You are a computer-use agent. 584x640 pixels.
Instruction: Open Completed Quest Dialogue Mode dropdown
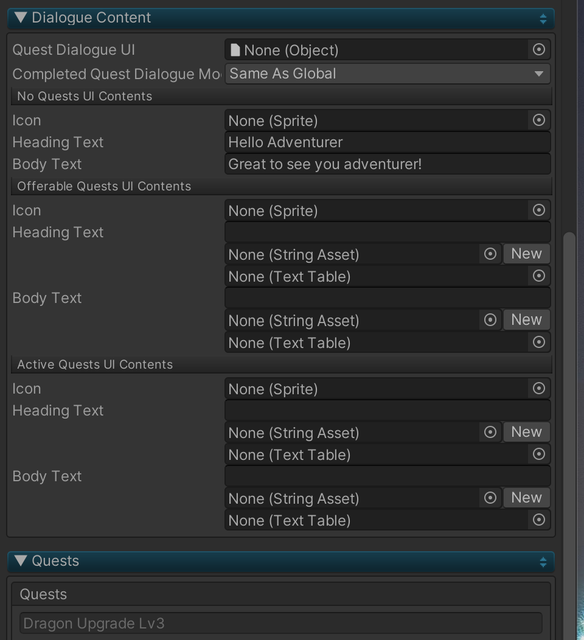pyautogui.click(x=388, y=74)
